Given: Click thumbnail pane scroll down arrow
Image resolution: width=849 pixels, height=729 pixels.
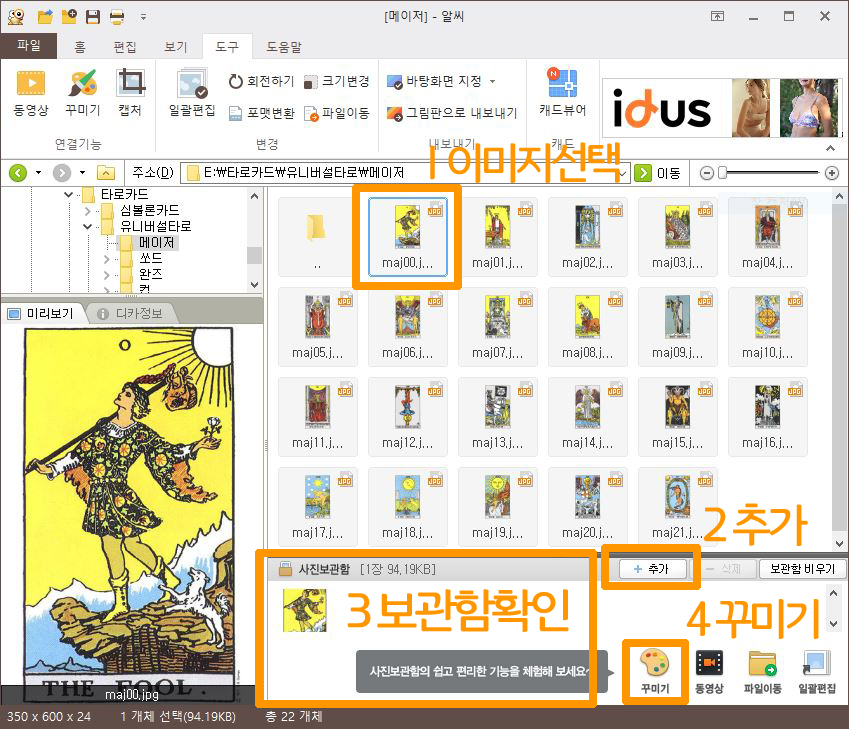Looking at the screenshot, I should tap(839, 543).
